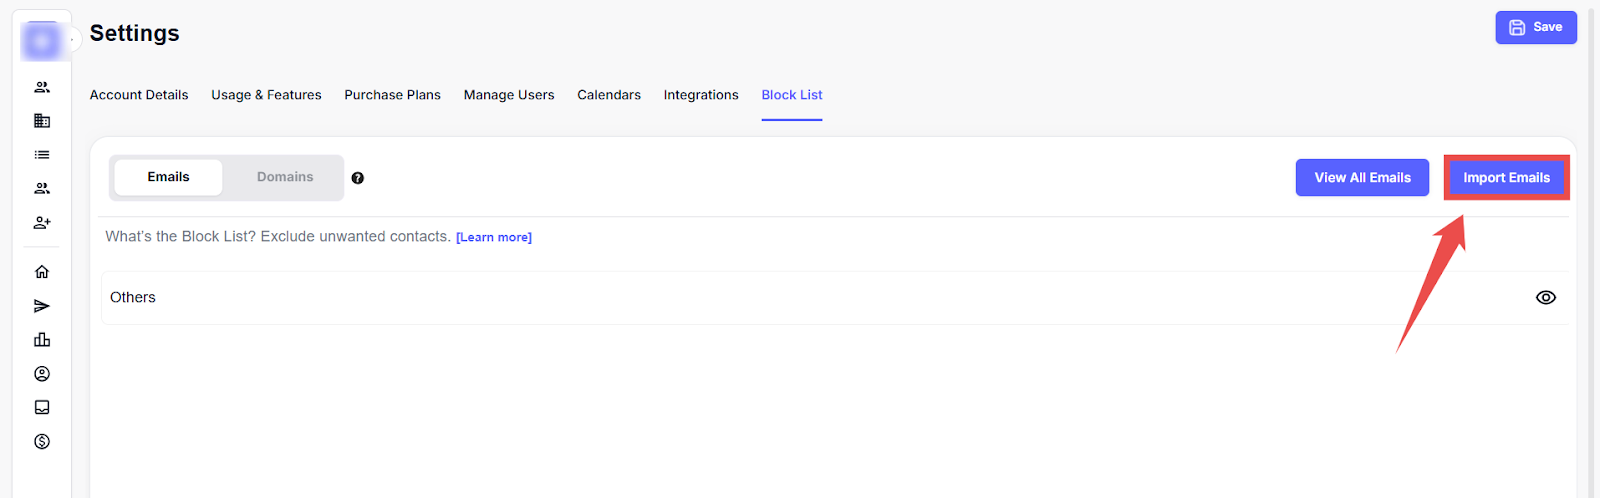Click the Import Emails button
The image size is (1600, 498).
coord(1506,178)
